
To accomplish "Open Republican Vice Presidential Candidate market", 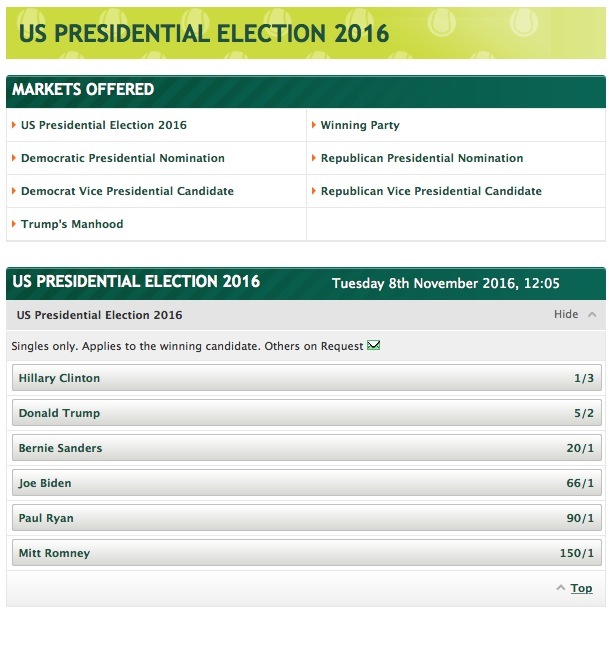I will (431, 191).
